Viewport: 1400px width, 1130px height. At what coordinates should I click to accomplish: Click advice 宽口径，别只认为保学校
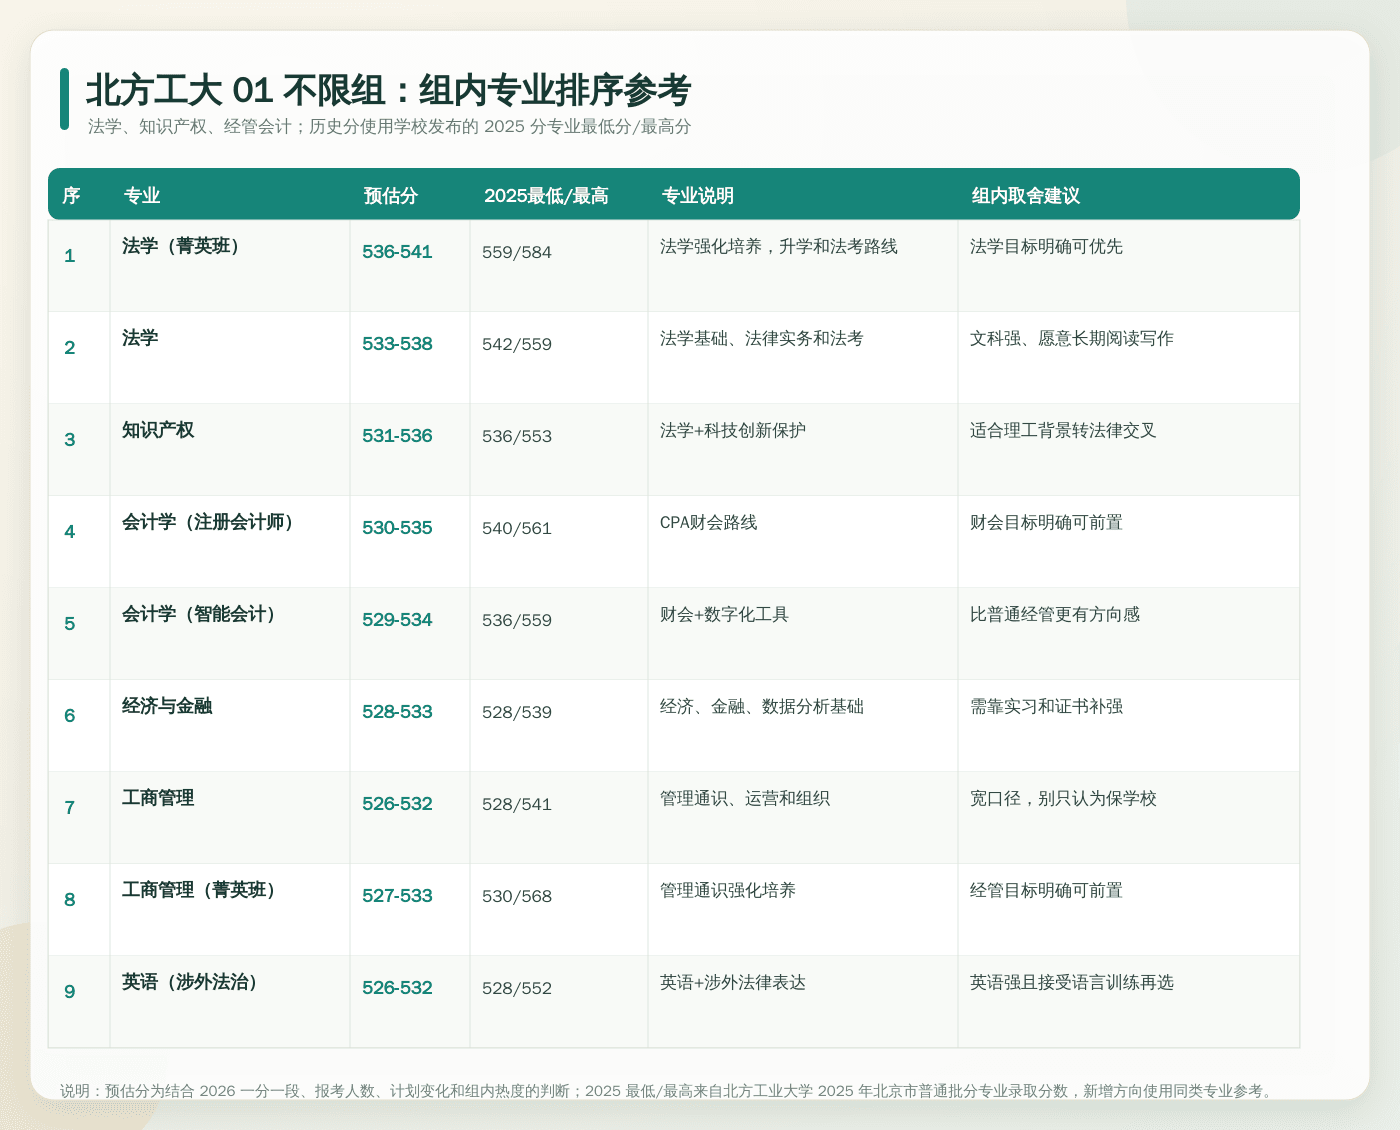pos(1064,798)
